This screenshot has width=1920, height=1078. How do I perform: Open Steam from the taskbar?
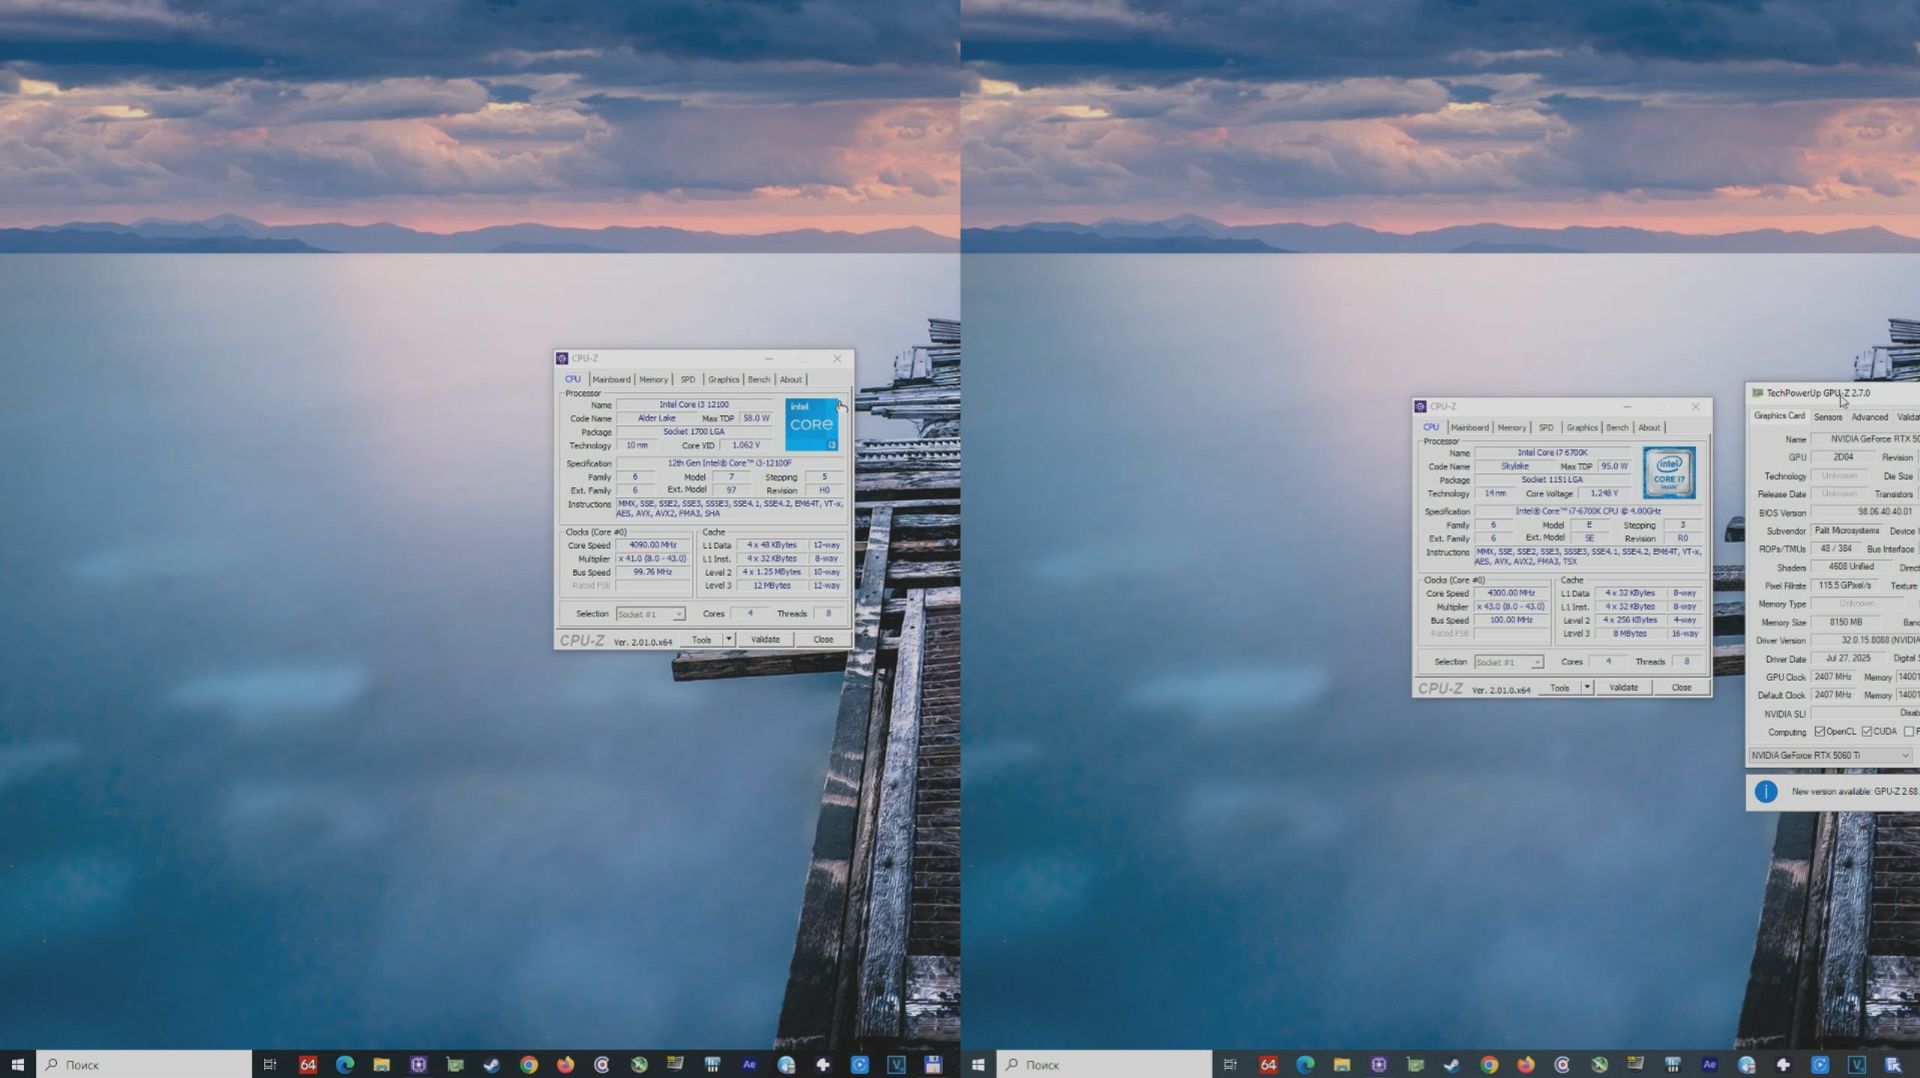tap(490, 1065)
